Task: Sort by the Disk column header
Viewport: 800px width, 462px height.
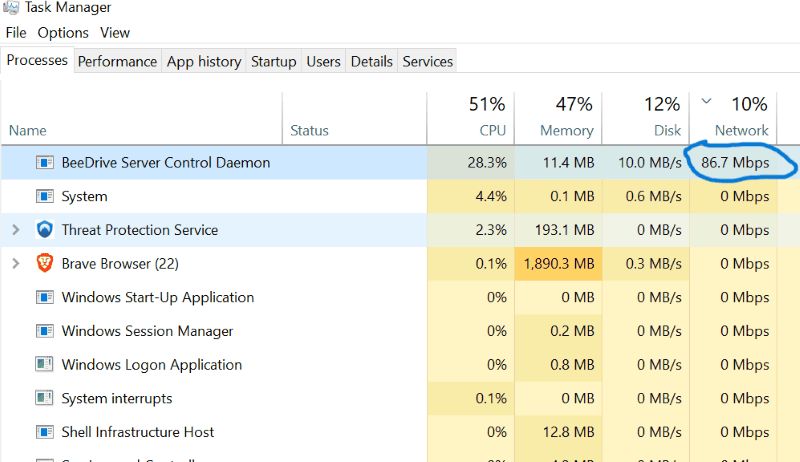Action: pos(646,118)
